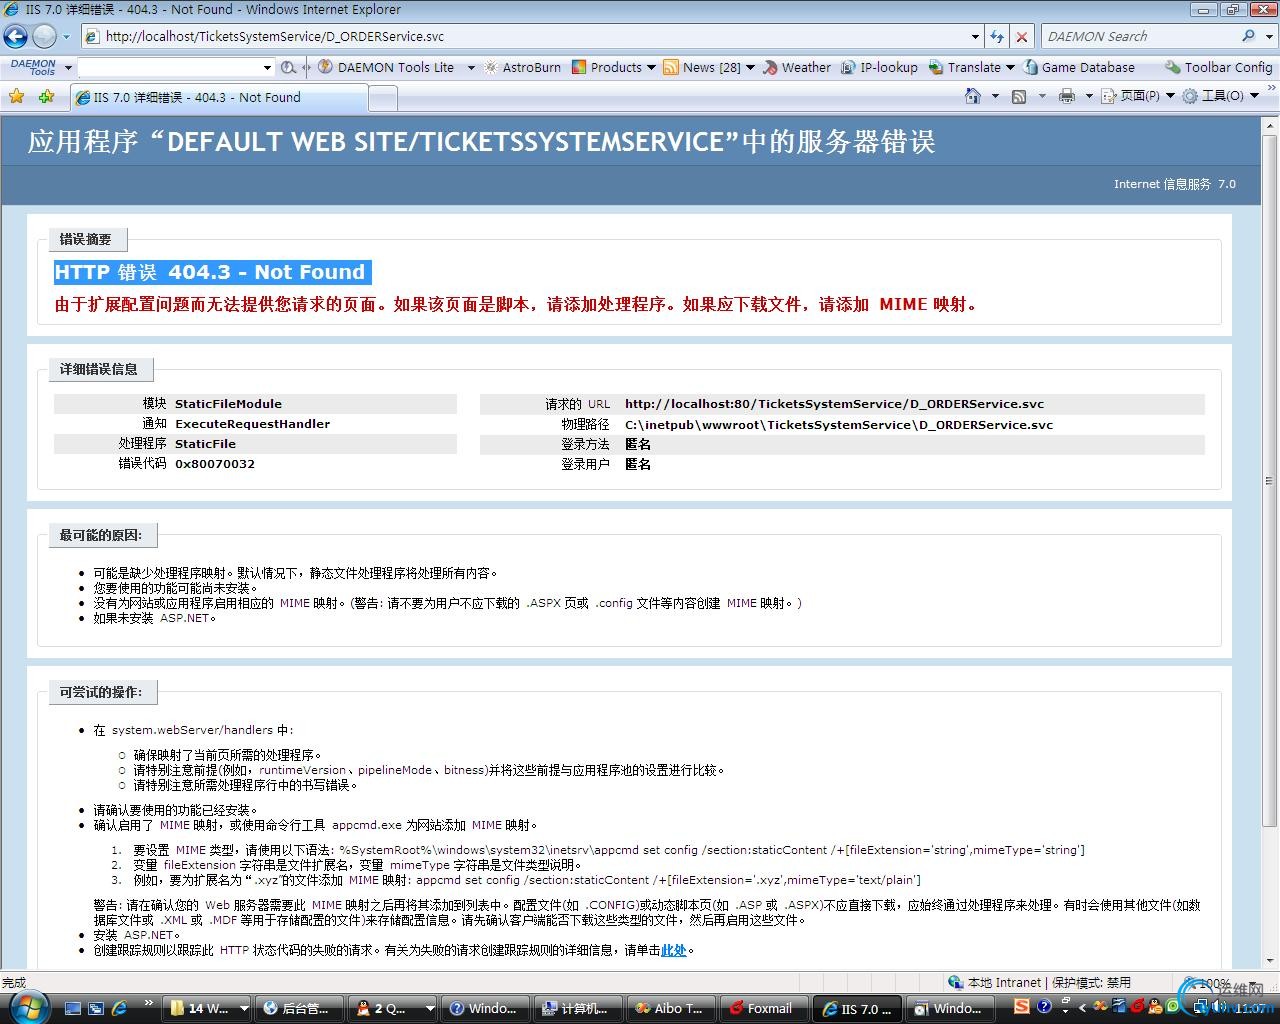Click the Add to Favorites icon
Viewport: 1280px width, 1024px height.
(x=46, y=97)
